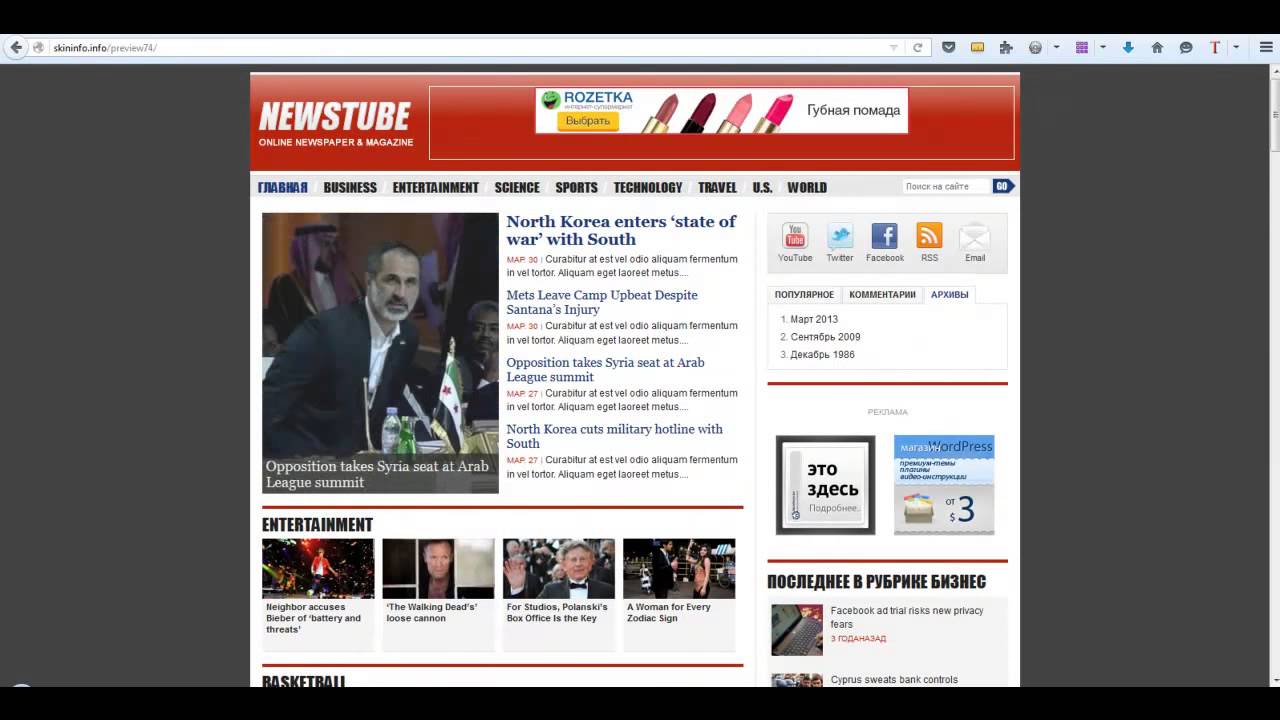Open the Декабрь 1986 archive link
Viewport: 1280px width, 720px height.
coord(822,354)
